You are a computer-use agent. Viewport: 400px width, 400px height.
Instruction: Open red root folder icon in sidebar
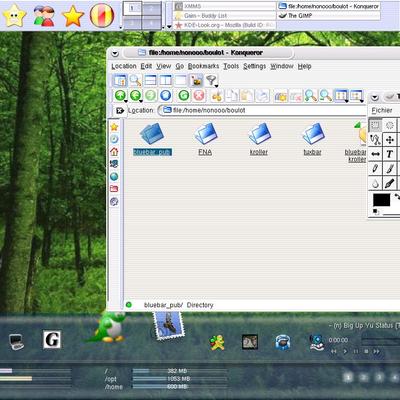[x=114, y=189]
